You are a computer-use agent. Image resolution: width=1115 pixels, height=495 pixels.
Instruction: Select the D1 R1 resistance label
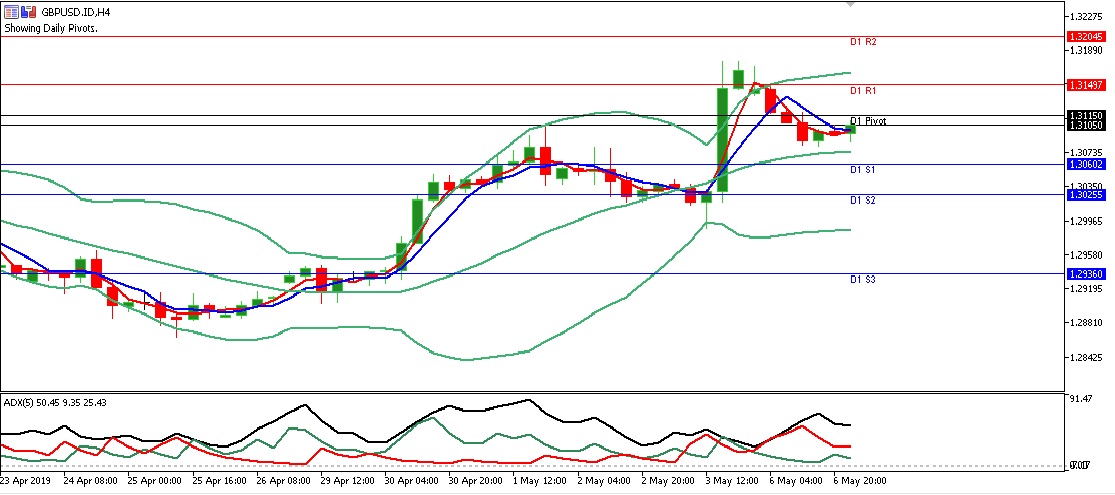pos(863,91)
